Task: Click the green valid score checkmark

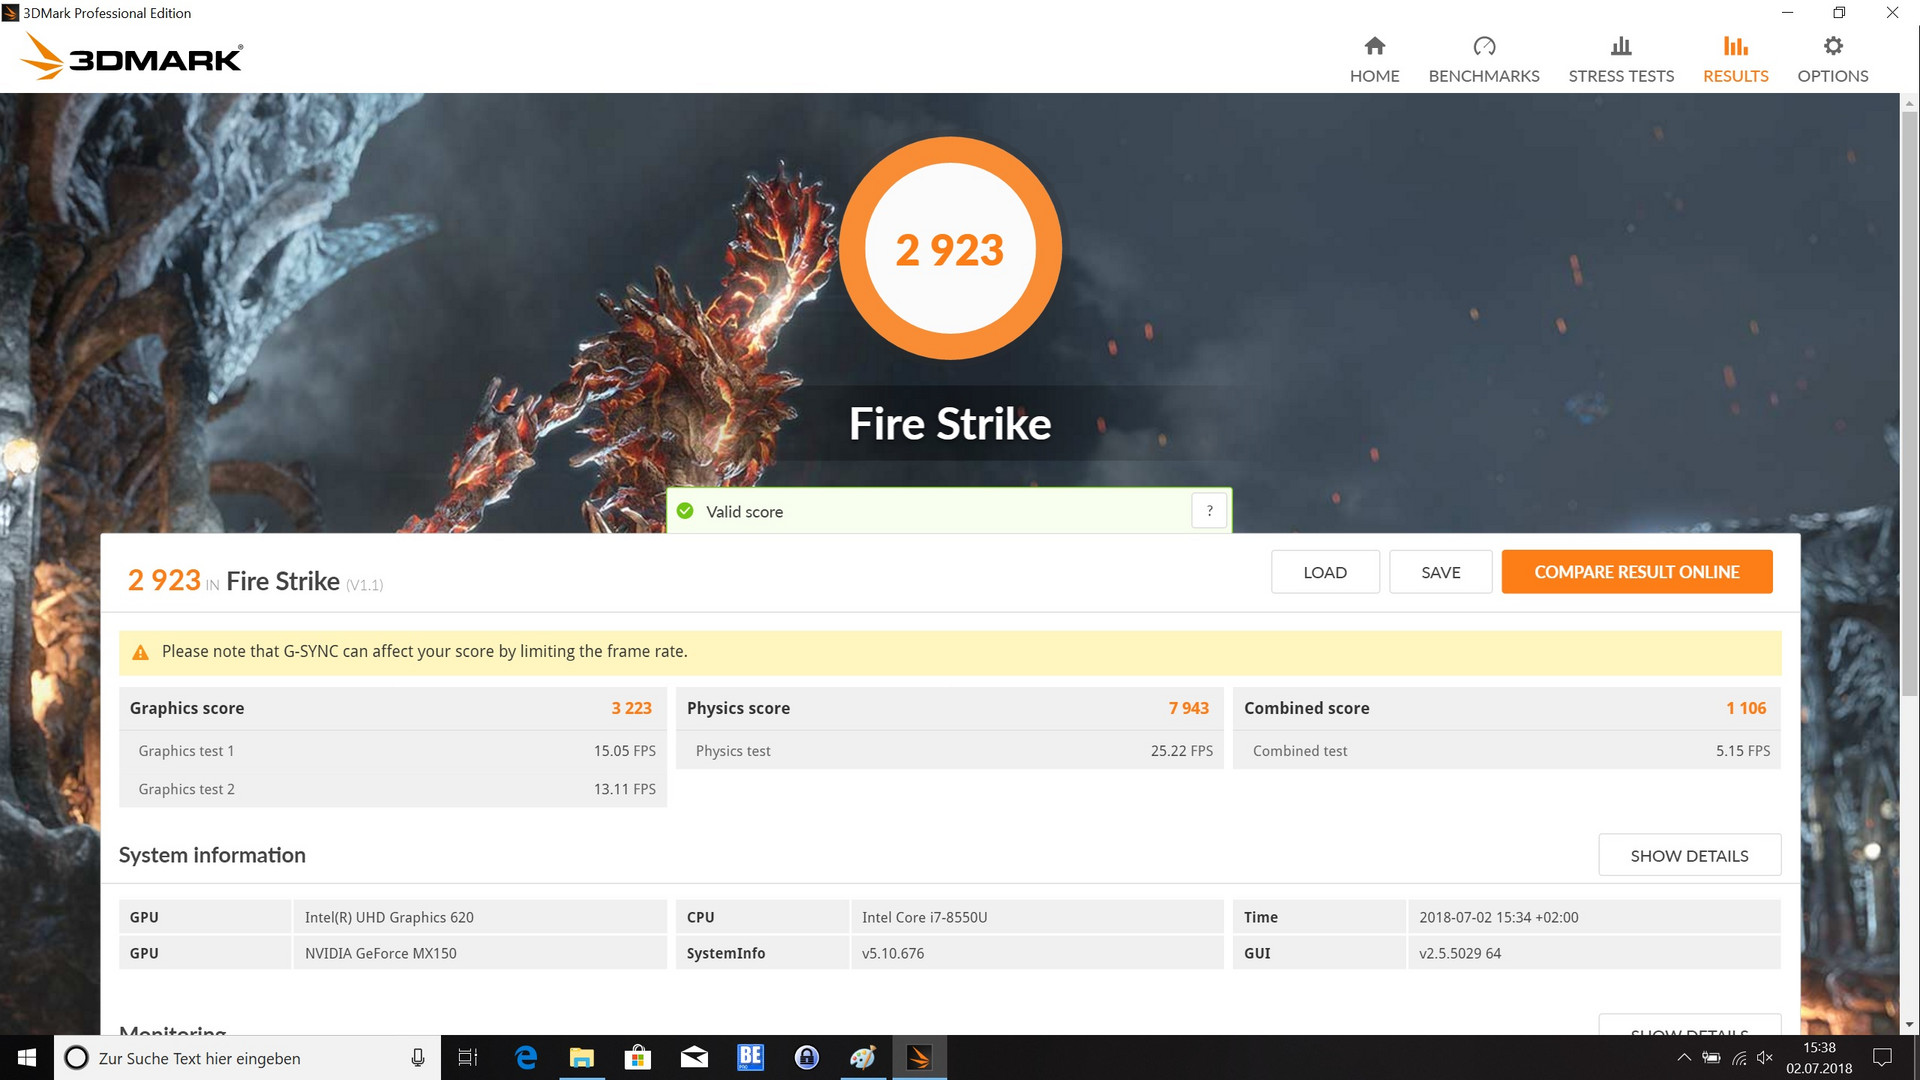Action: [x=685, y=511]
